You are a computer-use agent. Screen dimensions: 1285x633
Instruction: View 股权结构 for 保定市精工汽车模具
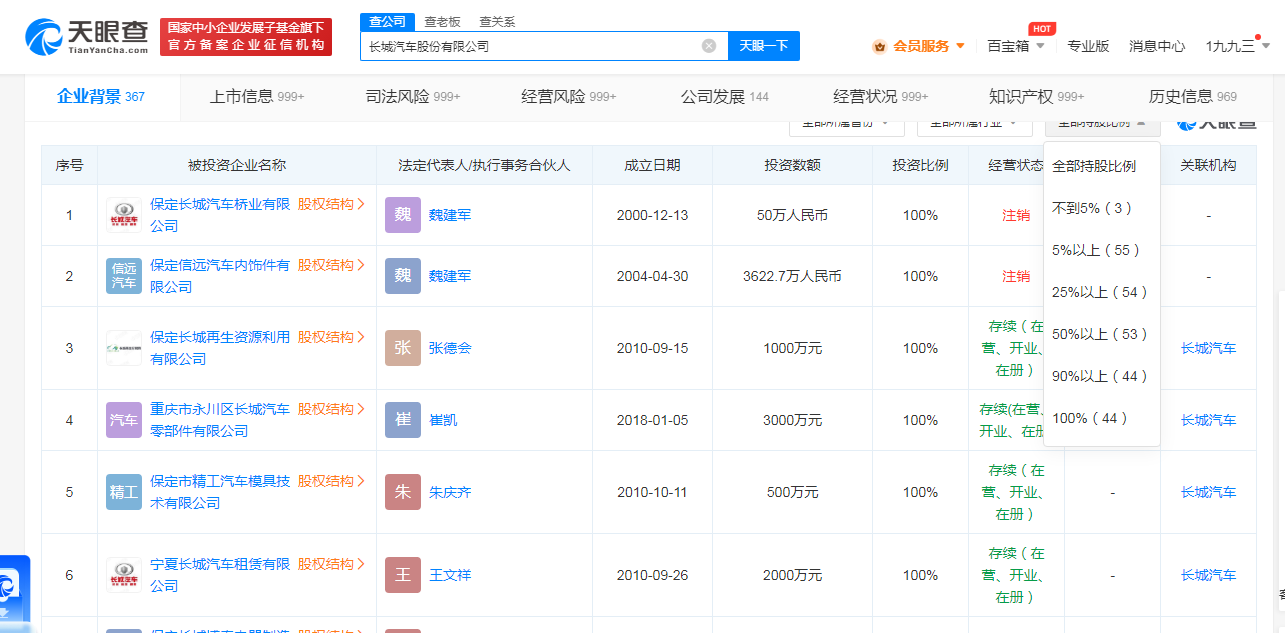(x=331, y=481)
